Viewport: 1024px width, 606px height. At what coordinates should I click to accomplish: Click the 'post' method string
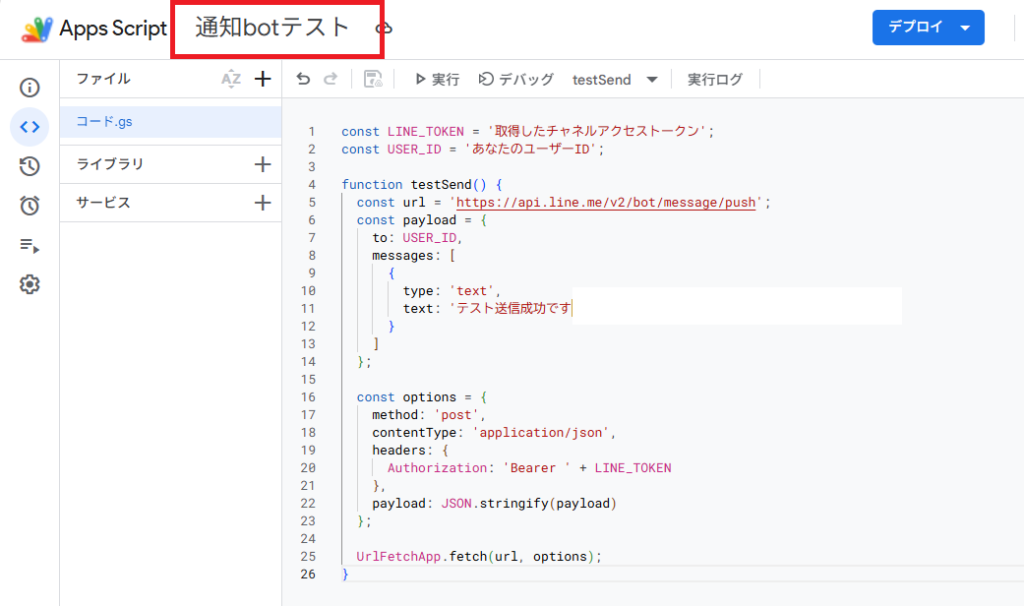point(456,415)
